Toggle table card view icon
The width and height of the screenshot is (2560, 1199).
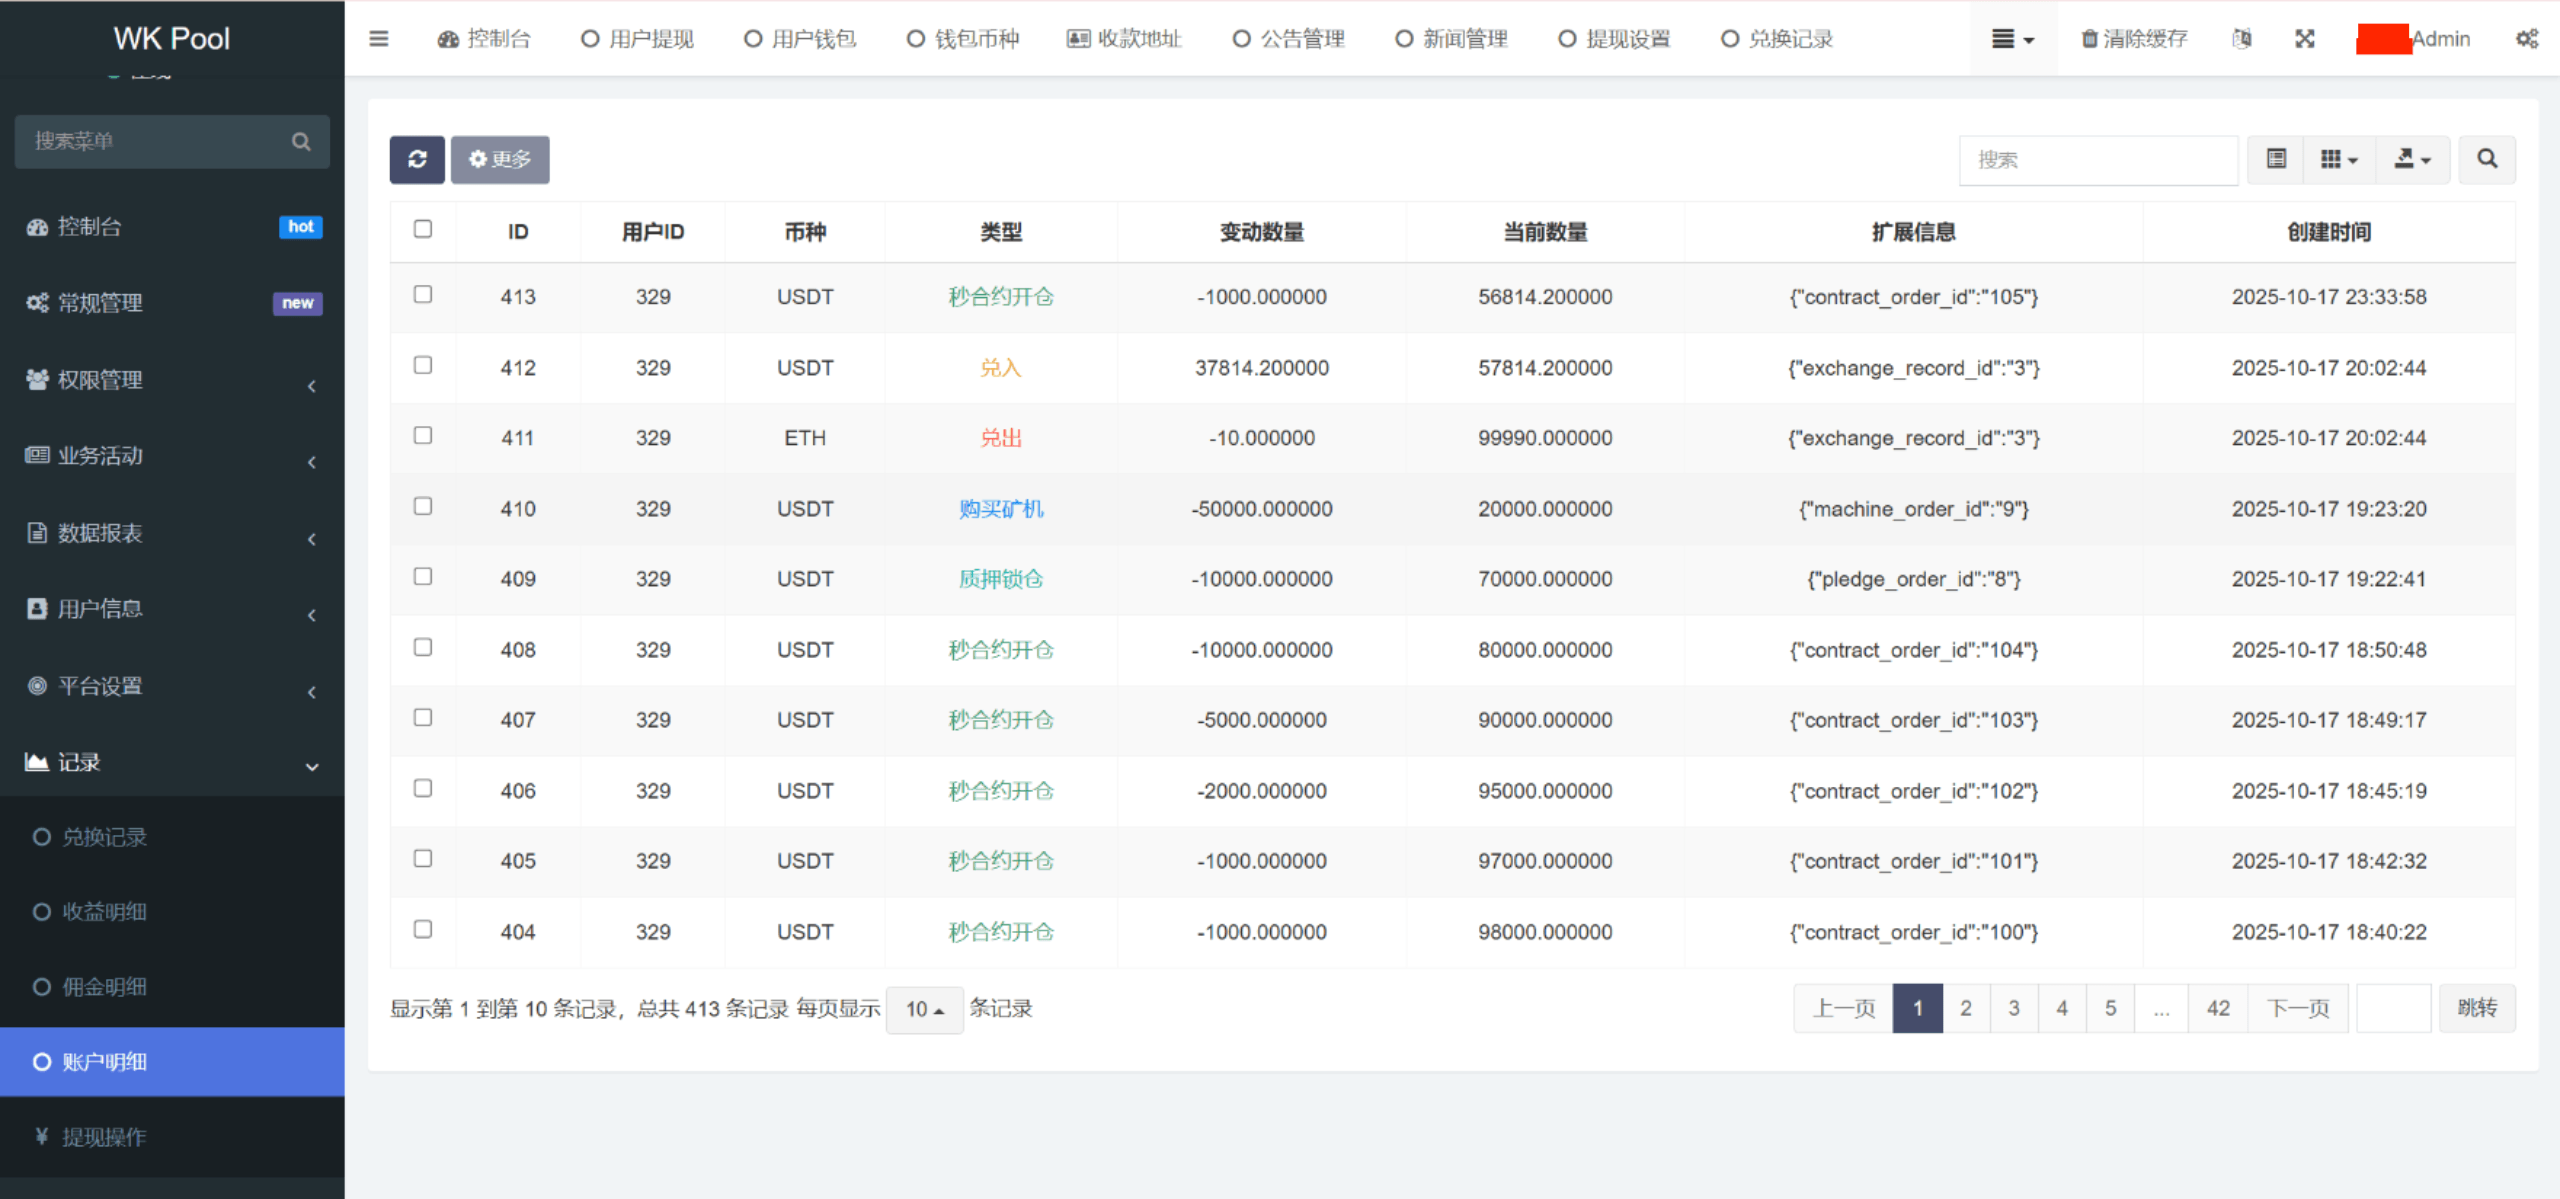point(2276,159)
